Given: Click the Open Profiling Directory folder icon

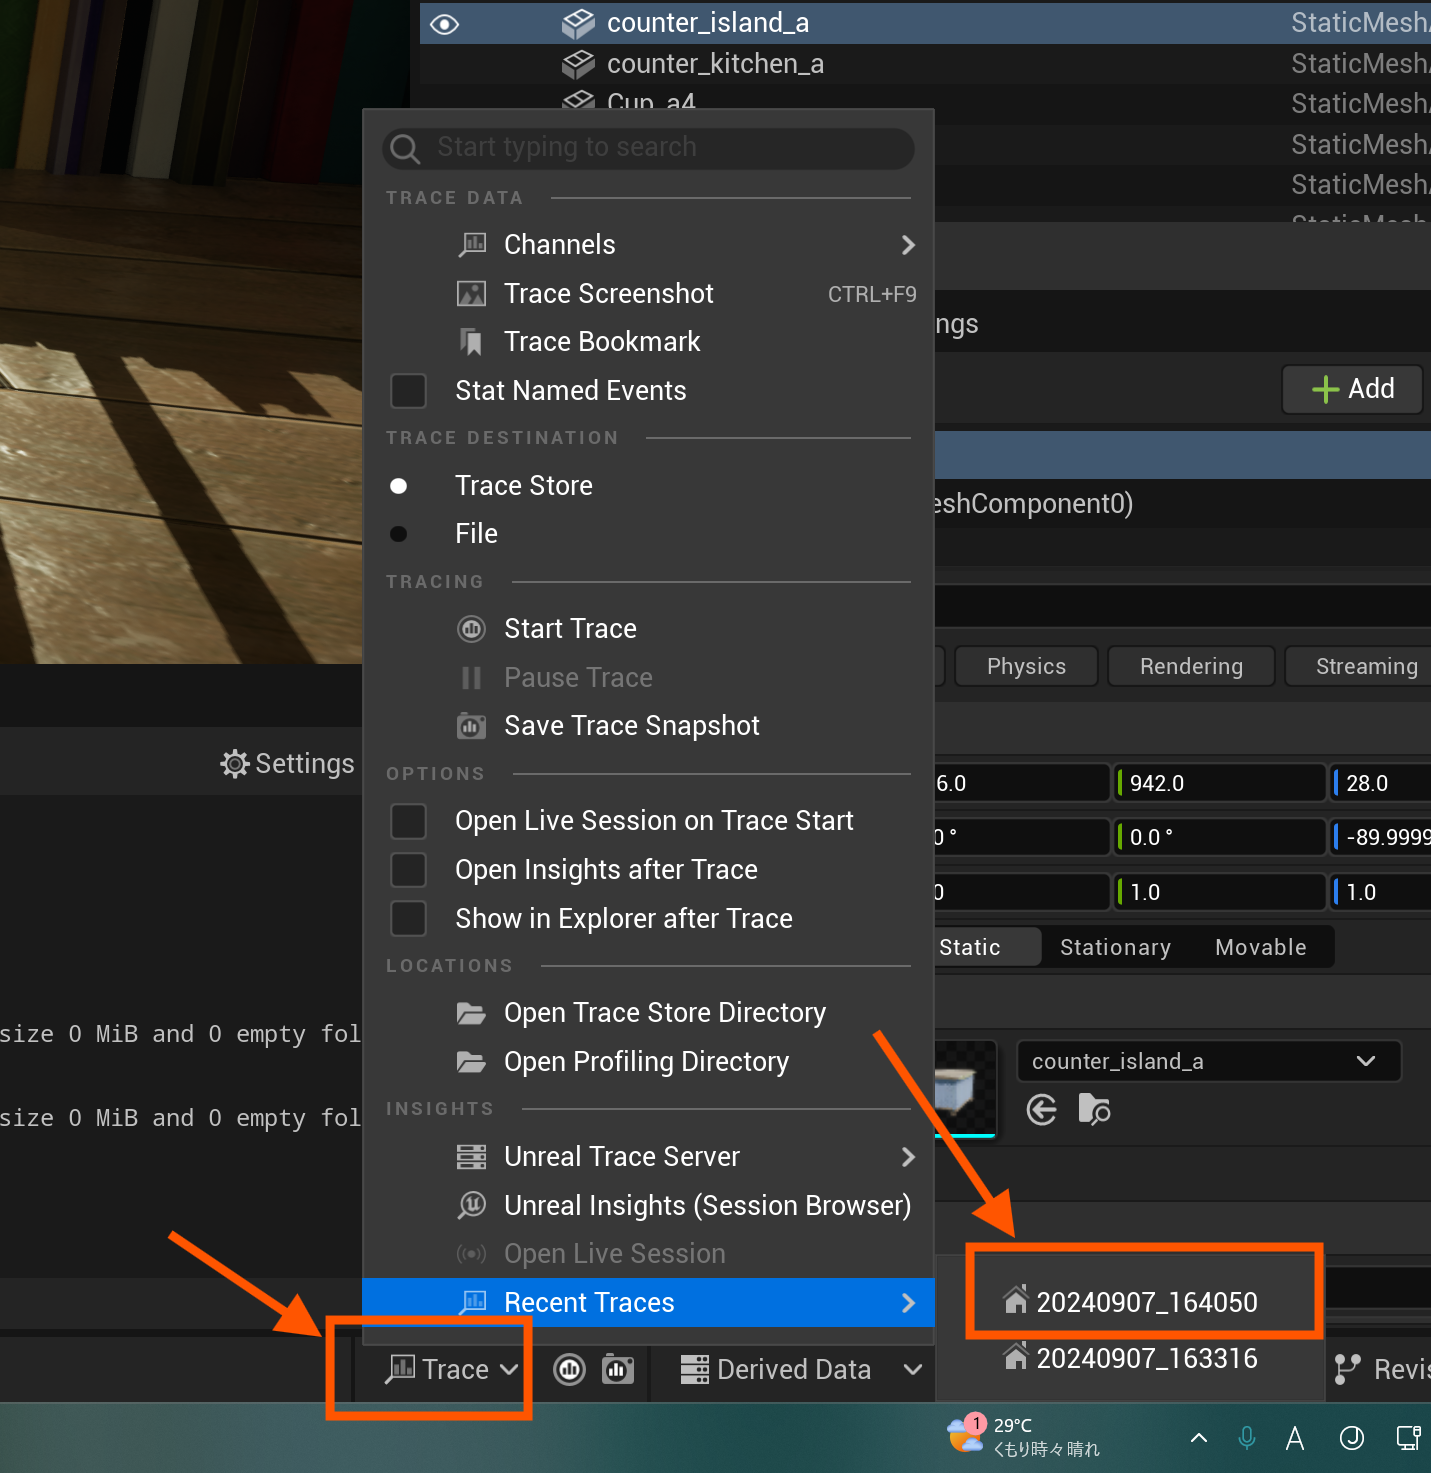Looking at the screenshot, I should (x=472, y=1062).
